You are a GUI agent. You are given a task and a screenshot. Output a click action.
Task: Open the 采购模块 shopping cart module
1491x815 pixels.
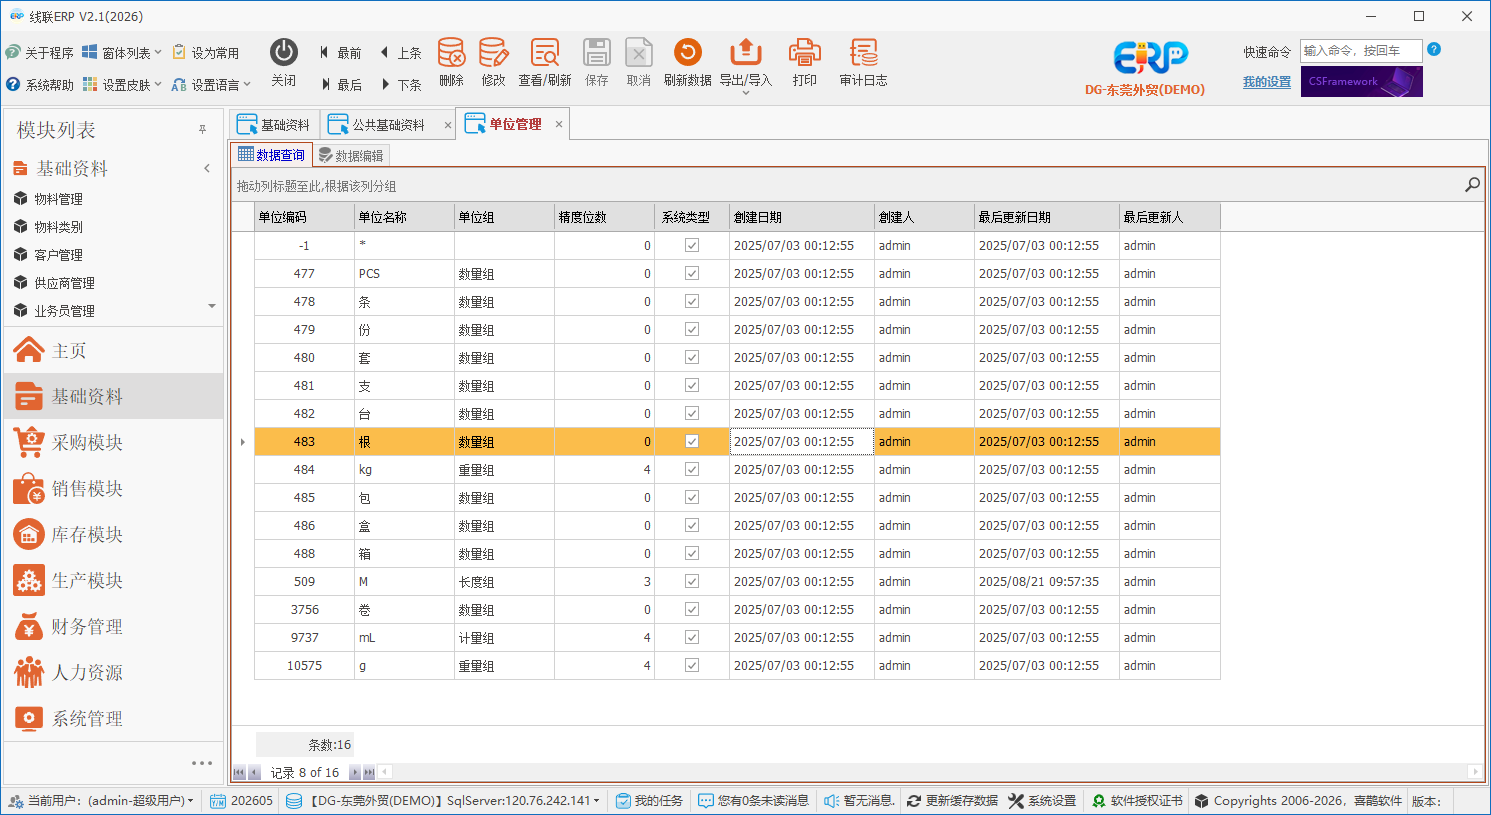coord(68,442)
